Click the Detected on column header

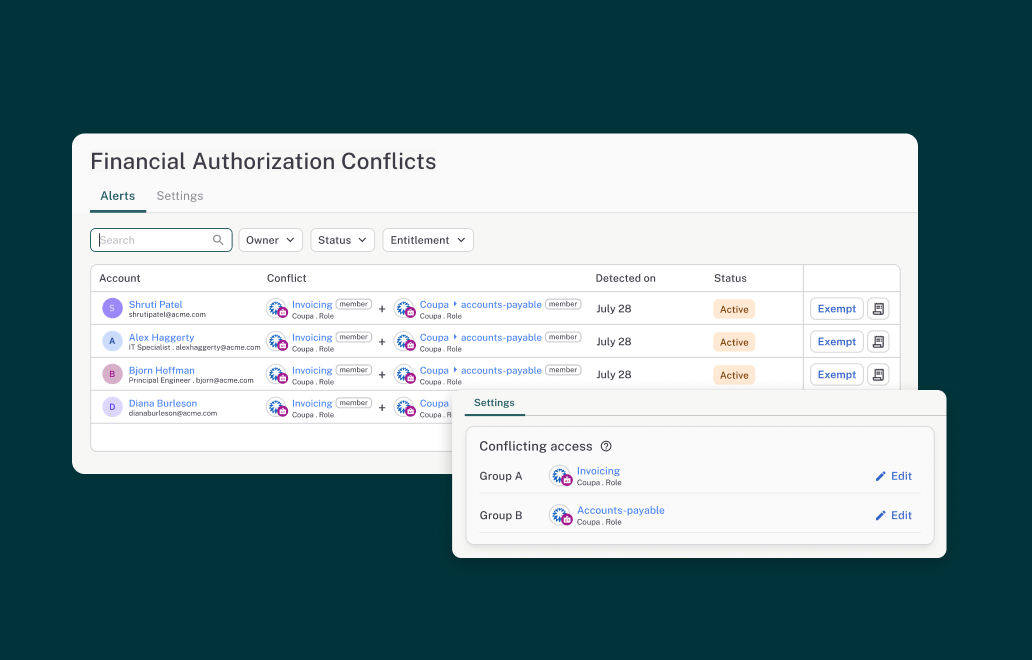[625, 278]
